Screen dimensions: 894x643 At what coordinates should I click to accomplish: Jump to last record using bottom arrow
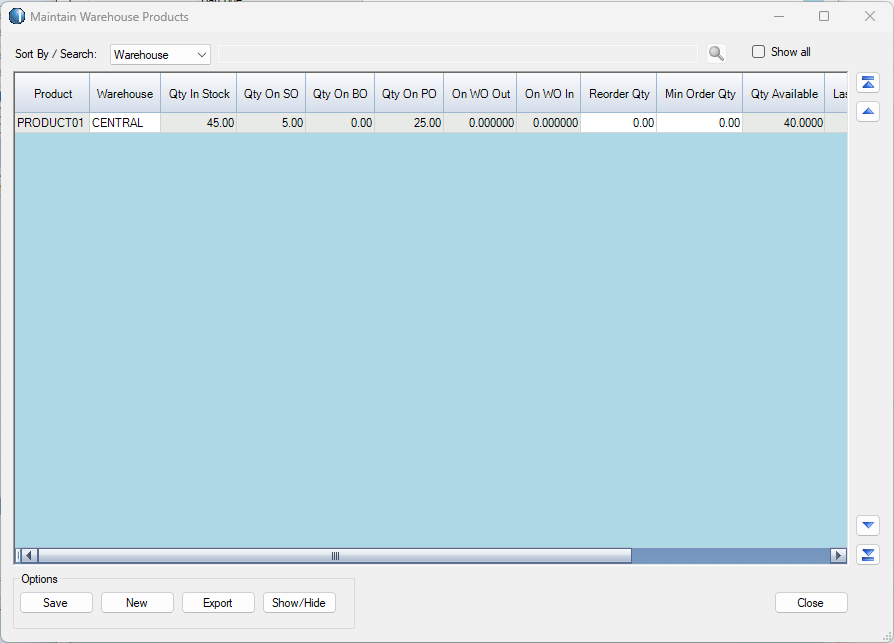click(868, 554)
